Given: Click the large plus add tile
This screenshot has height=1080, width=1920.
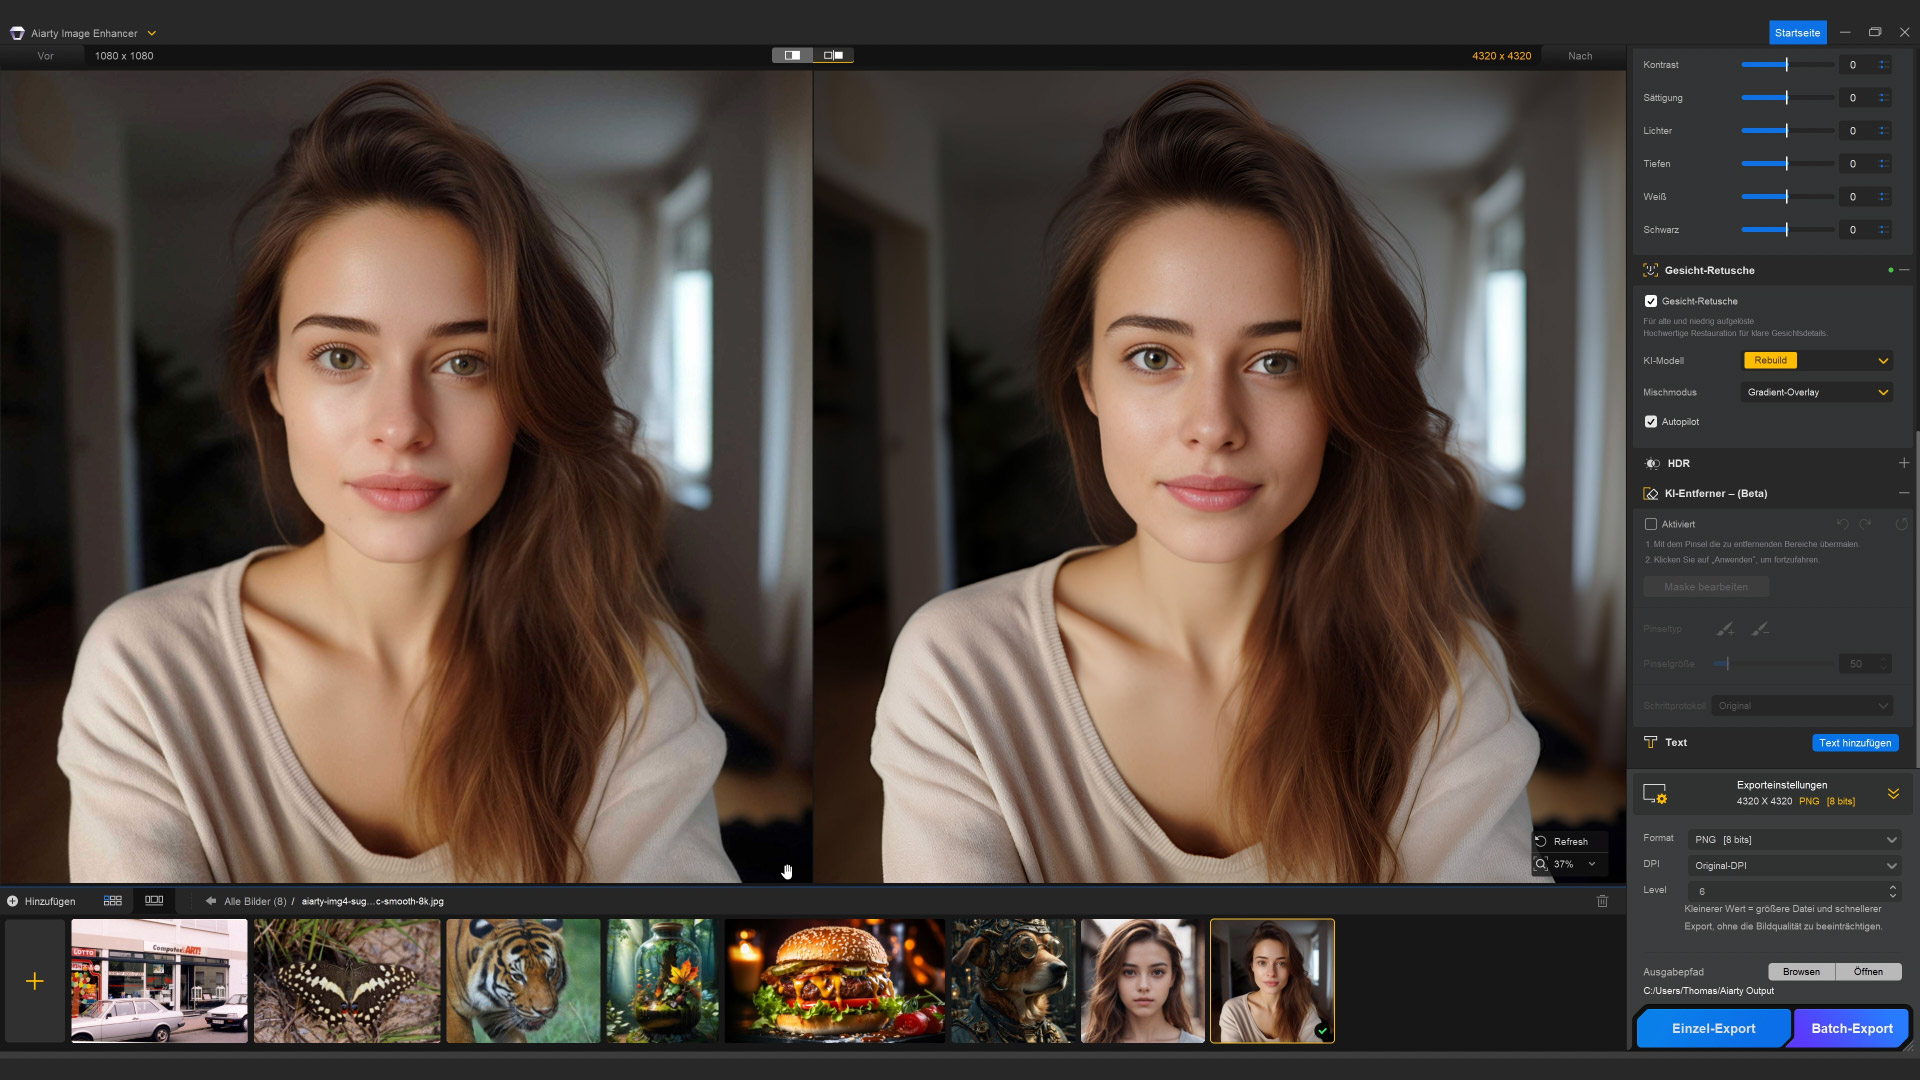Looking at the screenshot, I should pyautogui.click(x=35, y=981).
